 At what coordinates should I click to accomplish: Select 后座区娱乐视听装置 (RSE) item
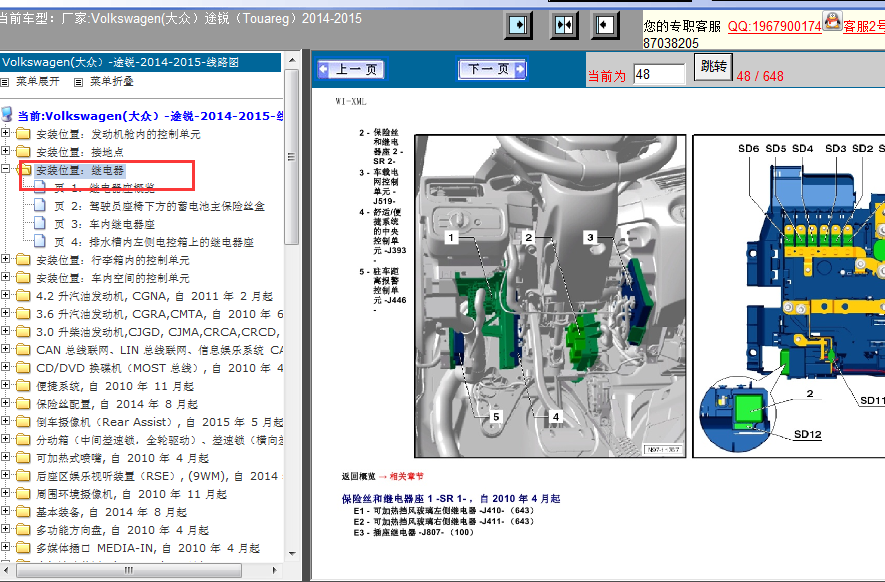point(160,476)
